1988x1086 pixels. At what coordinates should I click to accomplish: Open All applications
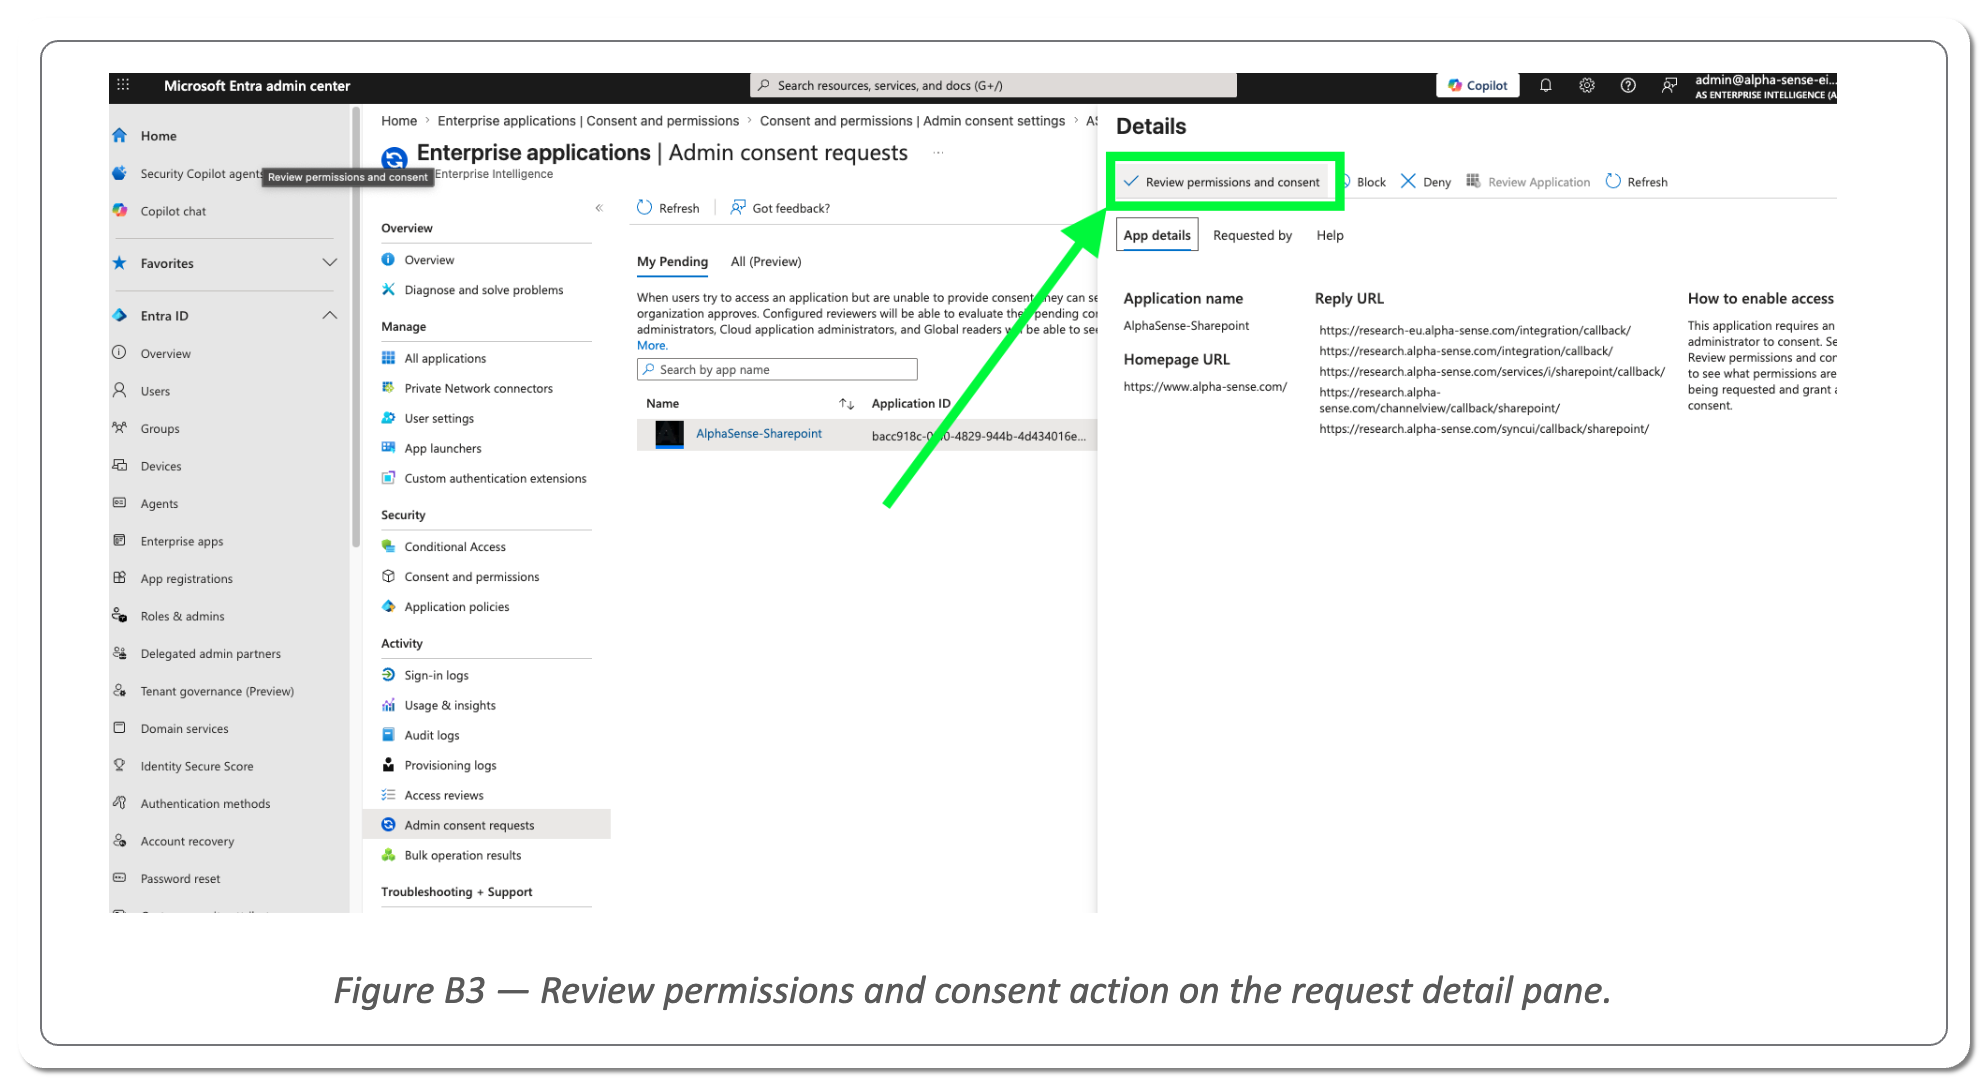(x=445, y=358)
